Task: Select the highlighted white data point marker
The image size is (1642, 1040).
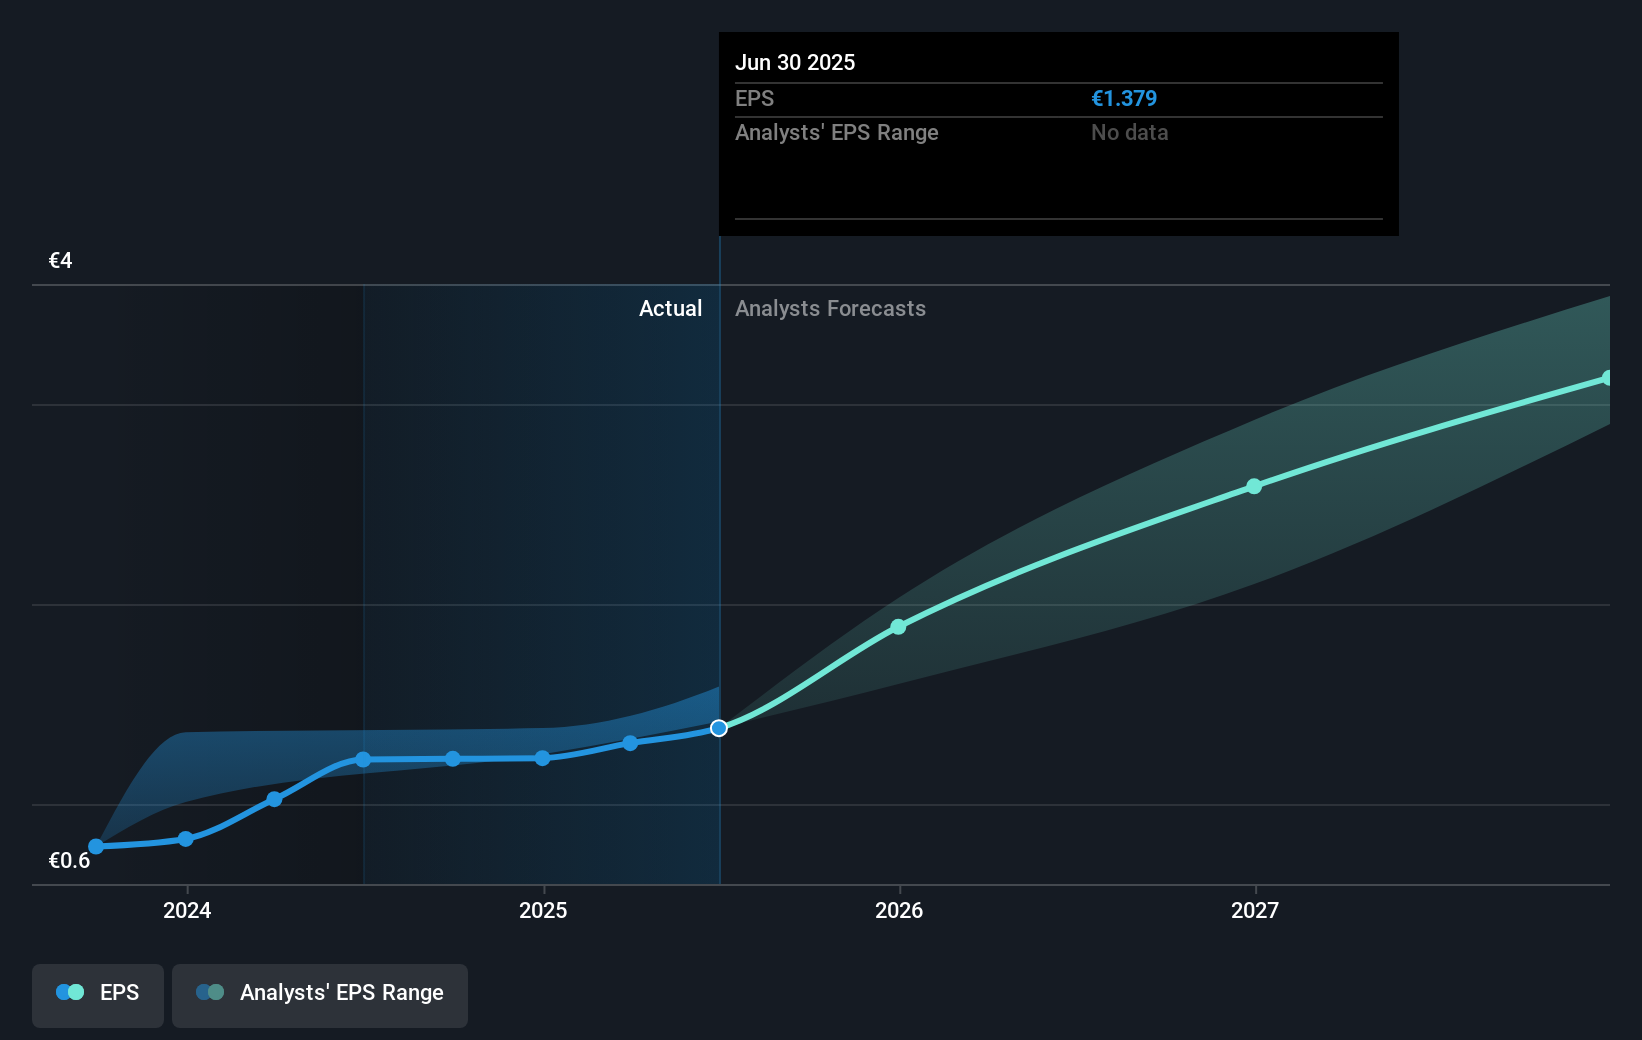Action: (x=718, y=728)
